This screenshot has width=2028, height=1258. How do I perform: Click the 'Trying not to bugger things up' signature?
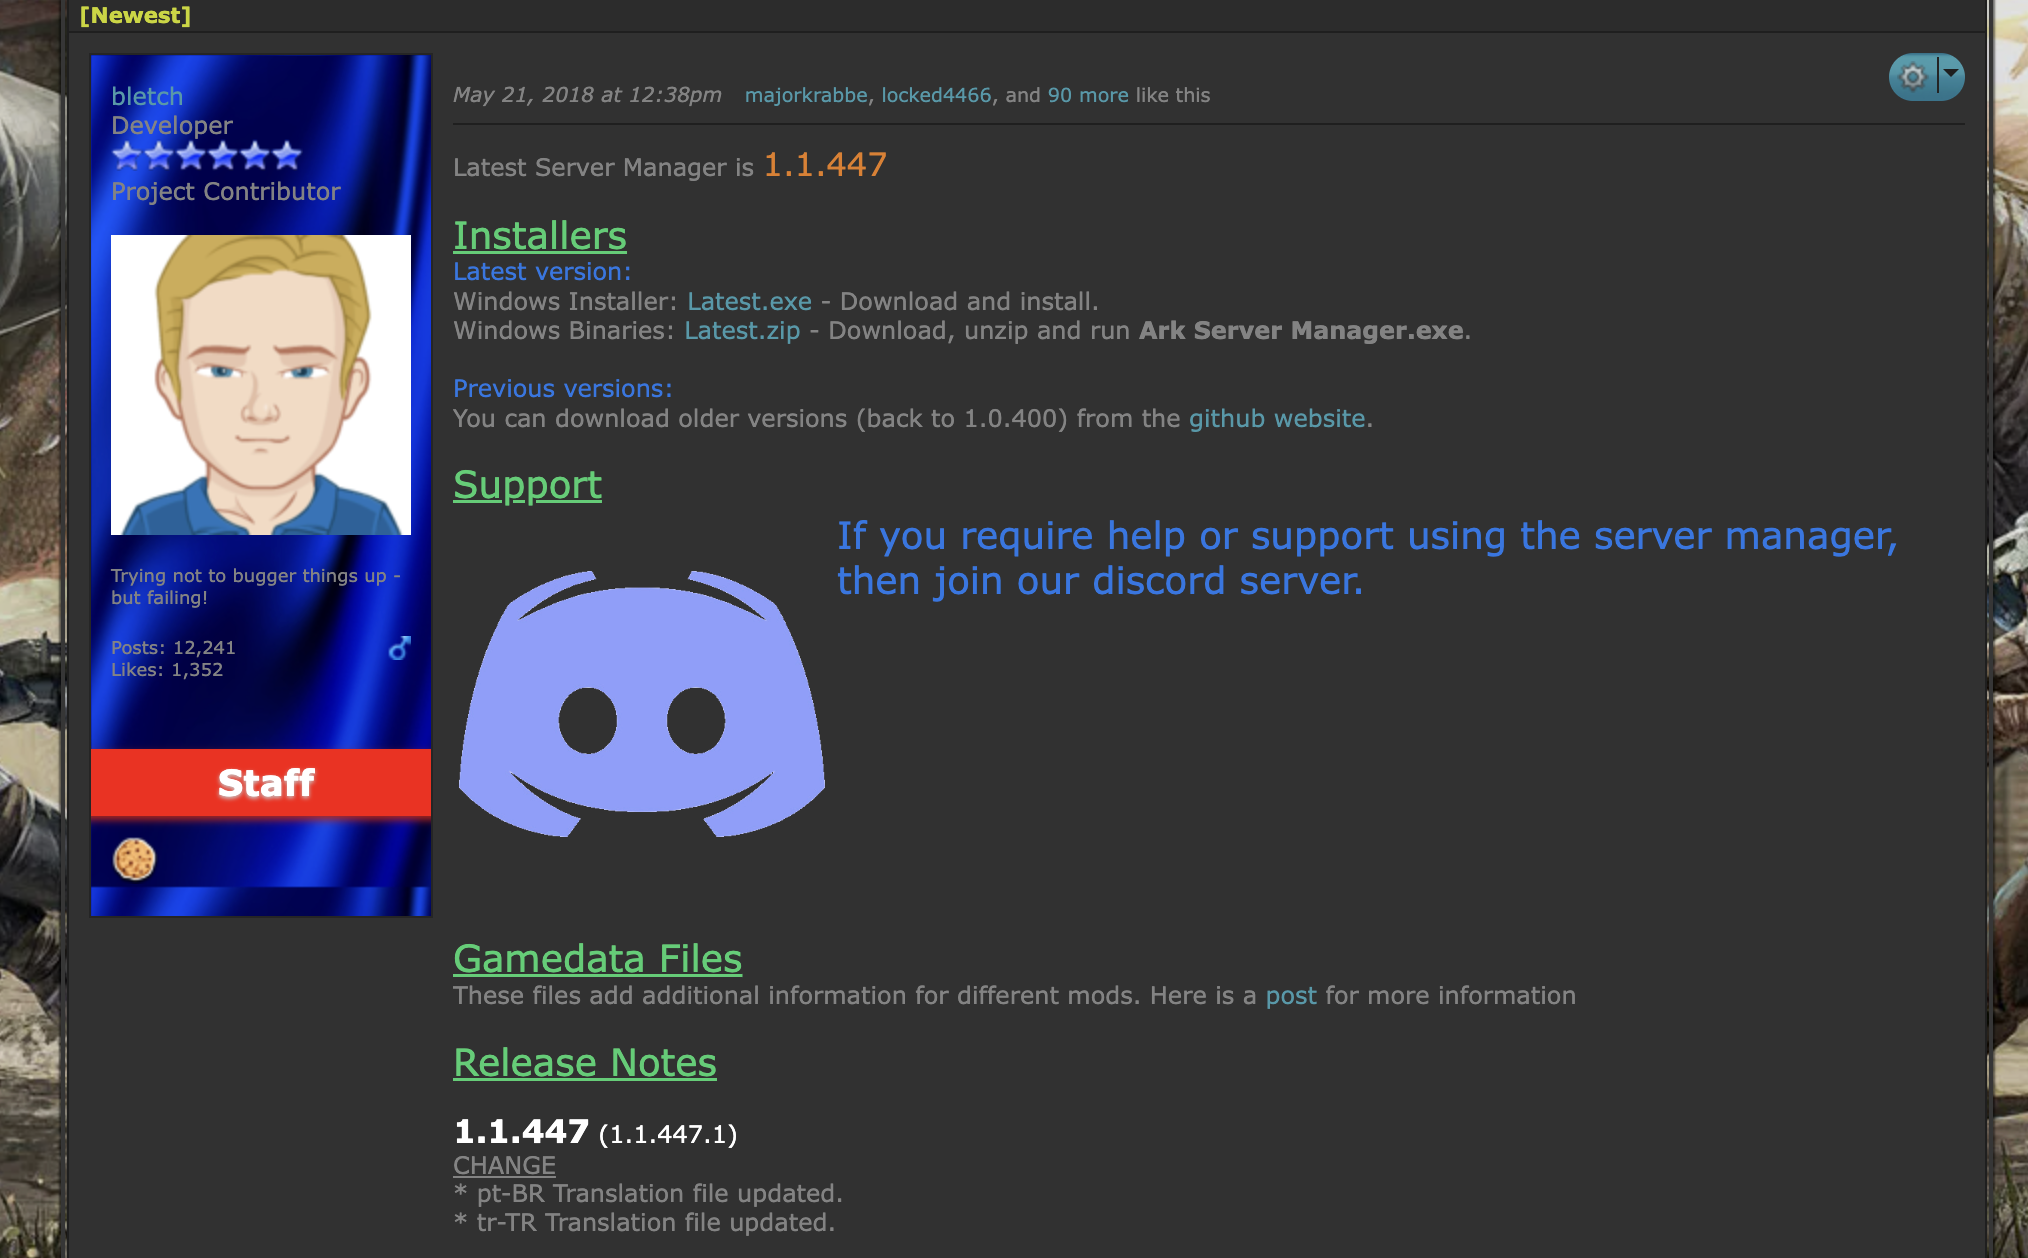255,587
